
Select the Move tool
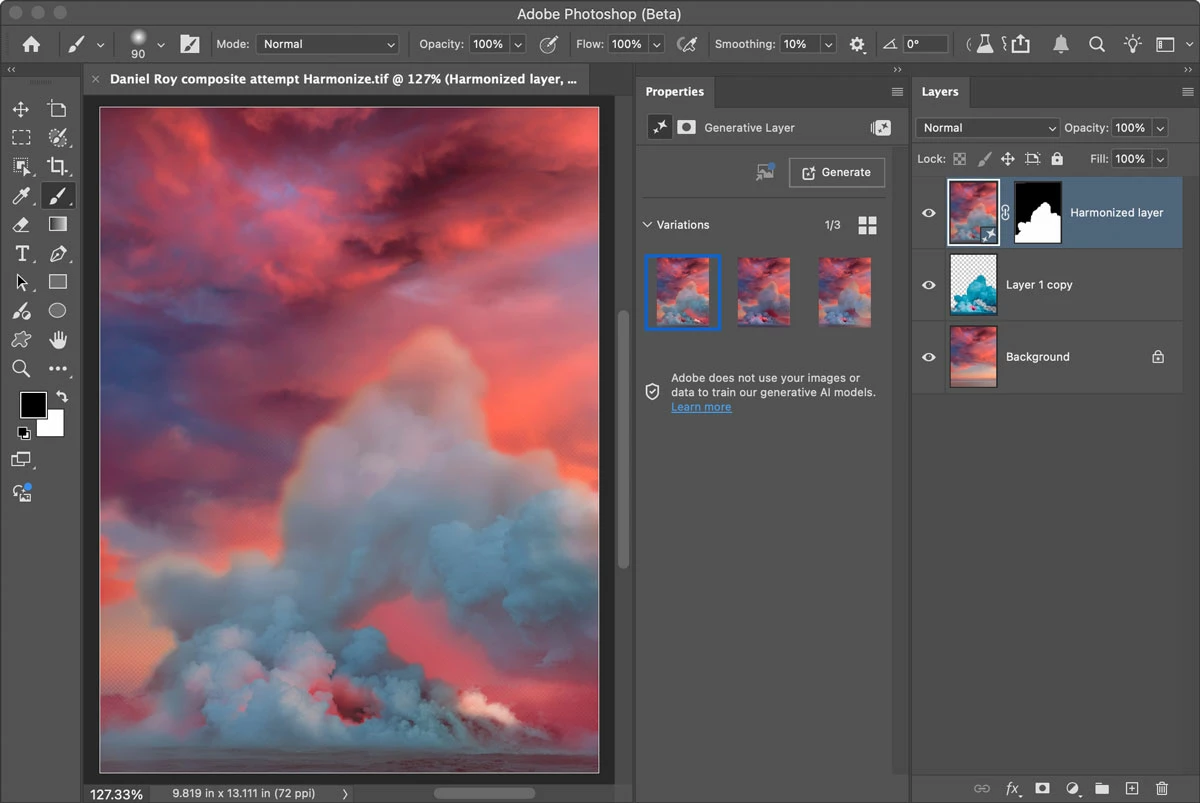coord(21,109)
